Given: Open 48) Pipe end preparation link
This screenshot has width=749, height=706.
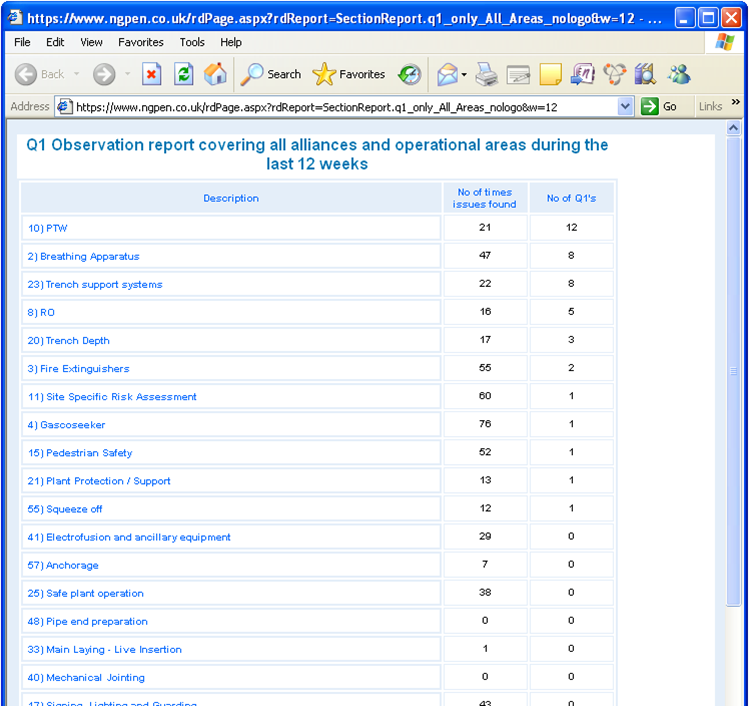Looking at the screenshot, I should pyautogui.click(x=87, y=621).
